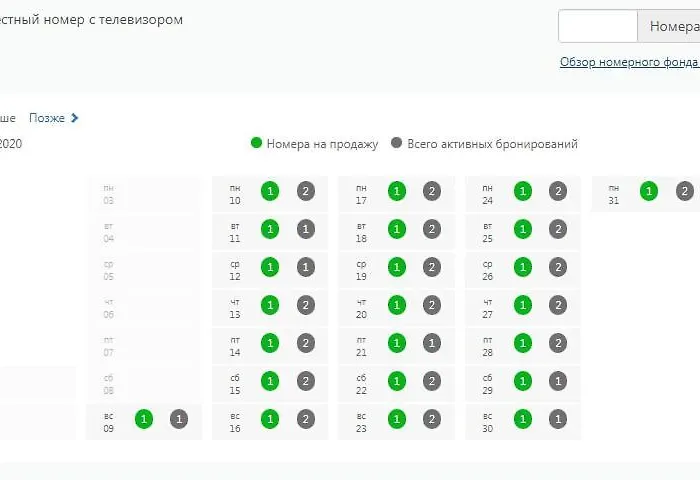Click gray bookings circle for Sunday 09
700x480 pixels.
click(179, 419)
